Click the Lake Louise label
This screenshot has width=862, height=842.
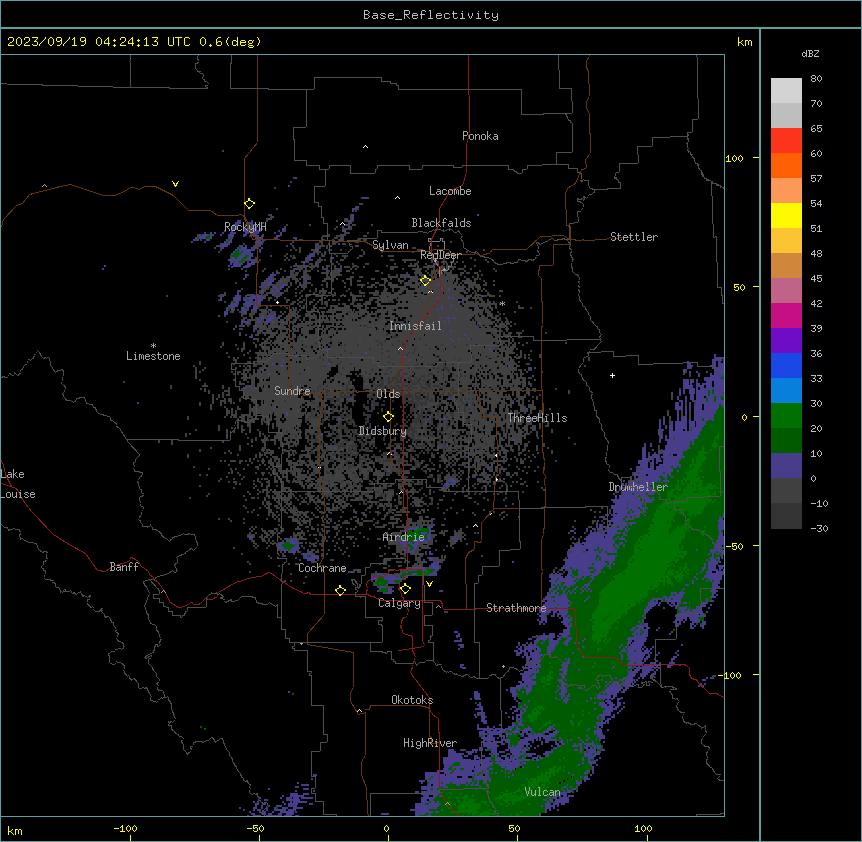pos(18,484)
